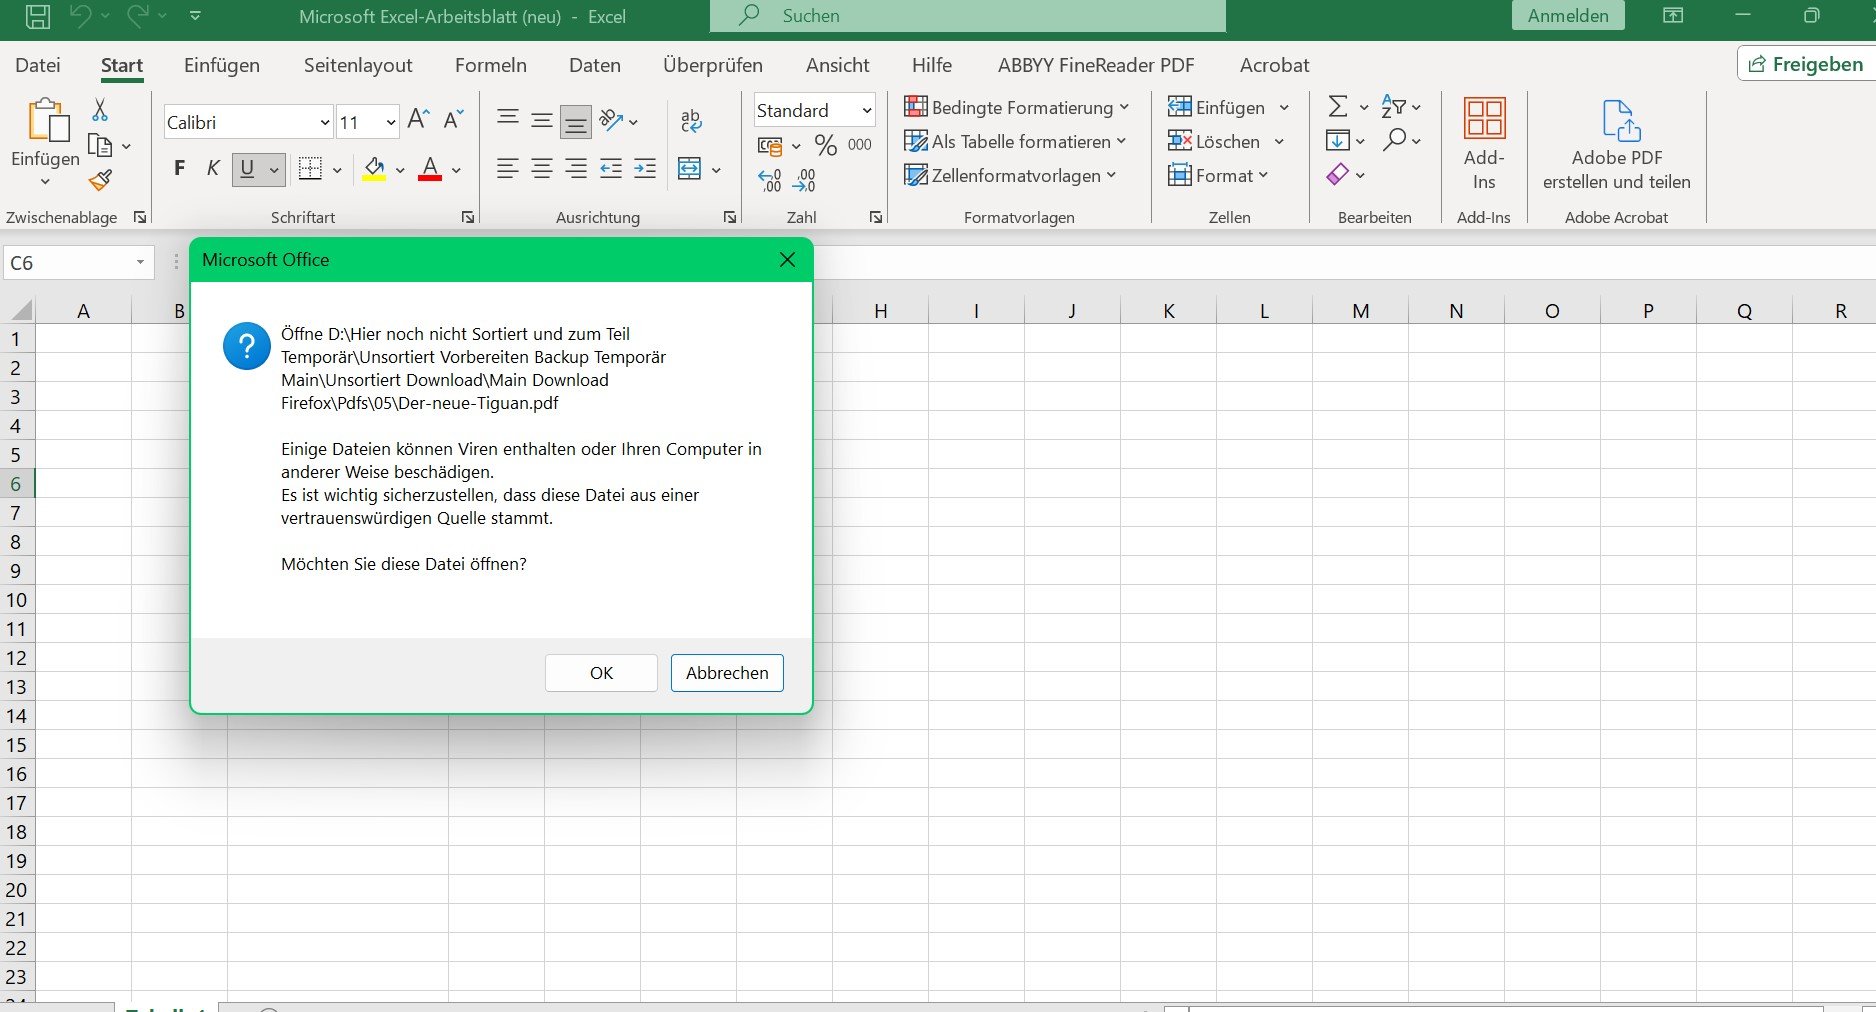Toggle middle vertical alignment
Screen dimensions: 1876x1012
[x=542, y=121]
